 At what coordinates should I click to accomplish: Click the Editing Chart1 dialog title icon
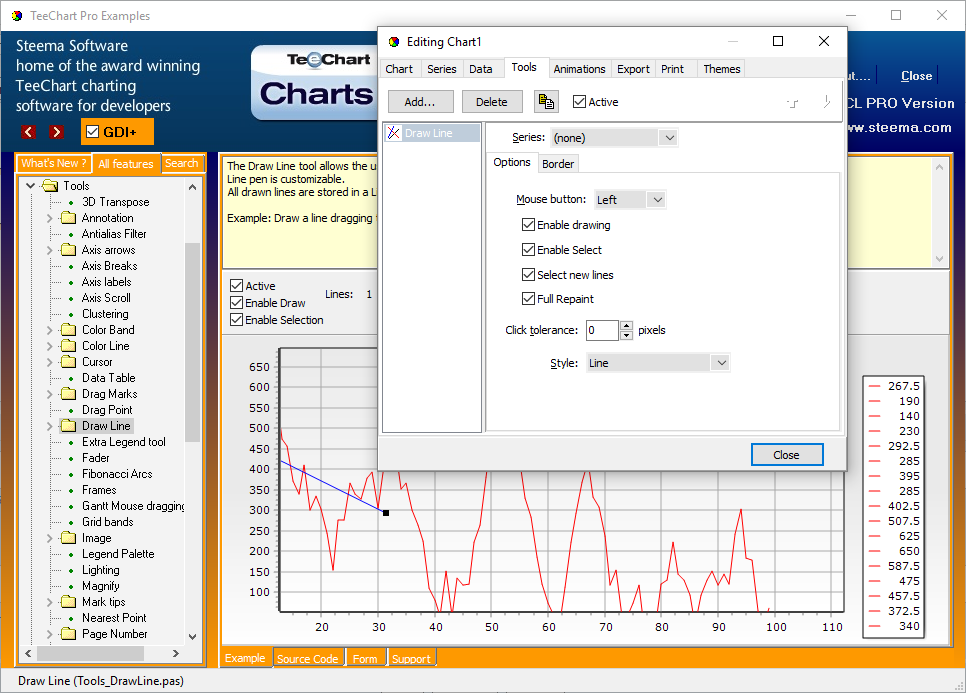click(x=394, y=42)
